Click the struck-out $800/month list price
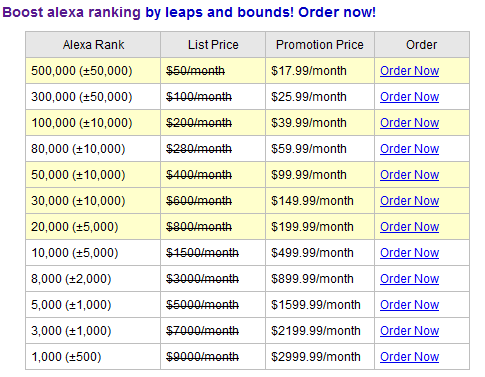485x377 pixels. pyautogui.click(x=199, y=227)
